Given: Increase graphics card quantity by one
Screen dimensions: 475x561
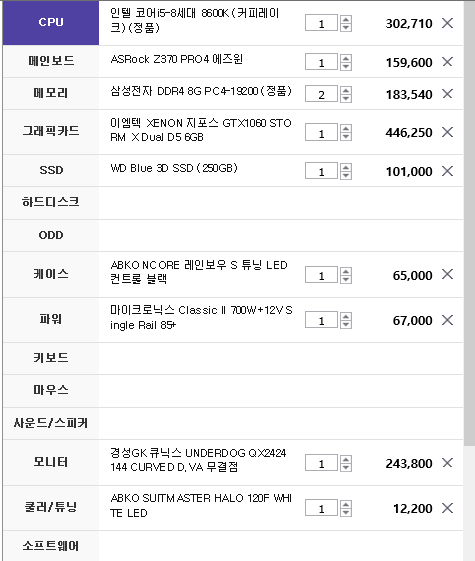Looking at the screenshot, I should pos(346,128).
